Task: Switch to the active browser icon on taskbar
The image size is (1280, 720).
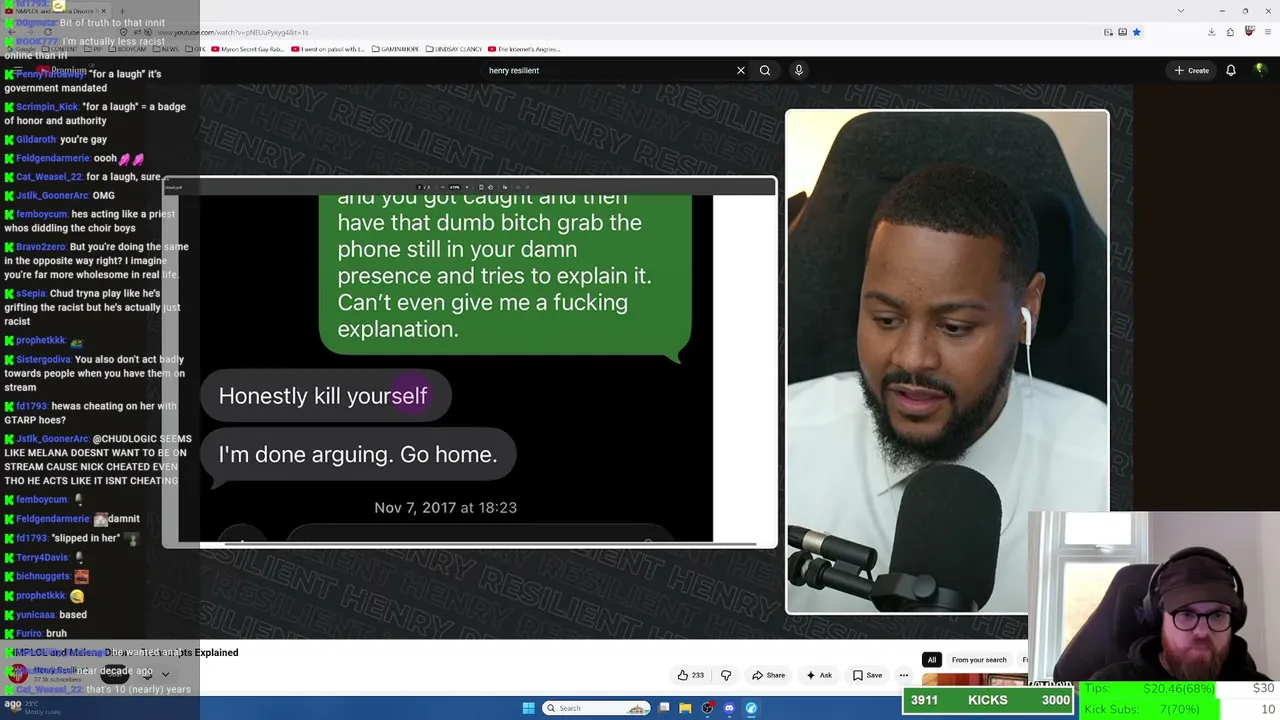Action: 751,708
